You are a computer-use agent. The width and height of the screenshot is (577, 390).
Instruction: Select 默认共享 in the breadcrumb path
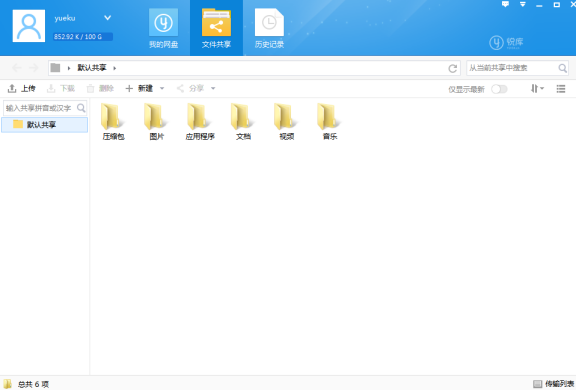click(92, 68)
